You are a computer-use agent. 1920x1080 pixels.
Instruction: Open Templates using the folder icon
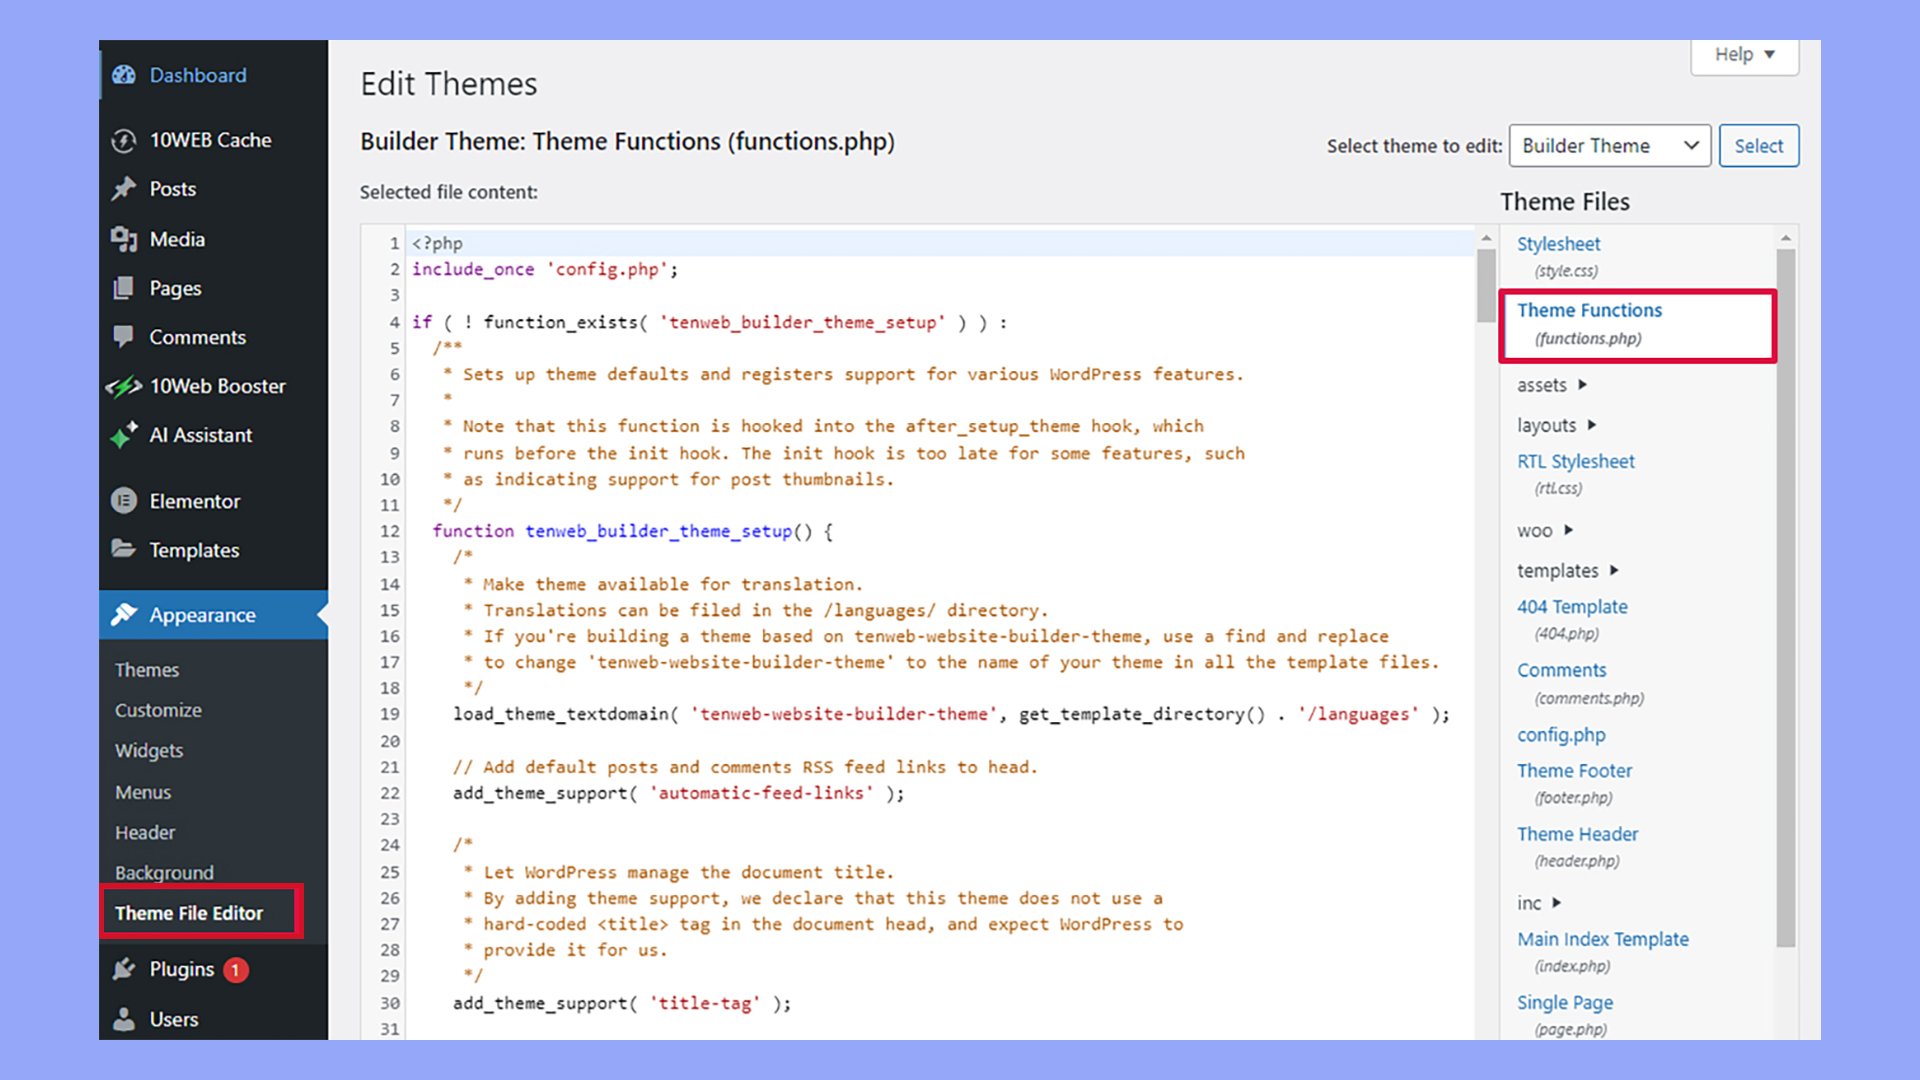(x=123, y=550)
